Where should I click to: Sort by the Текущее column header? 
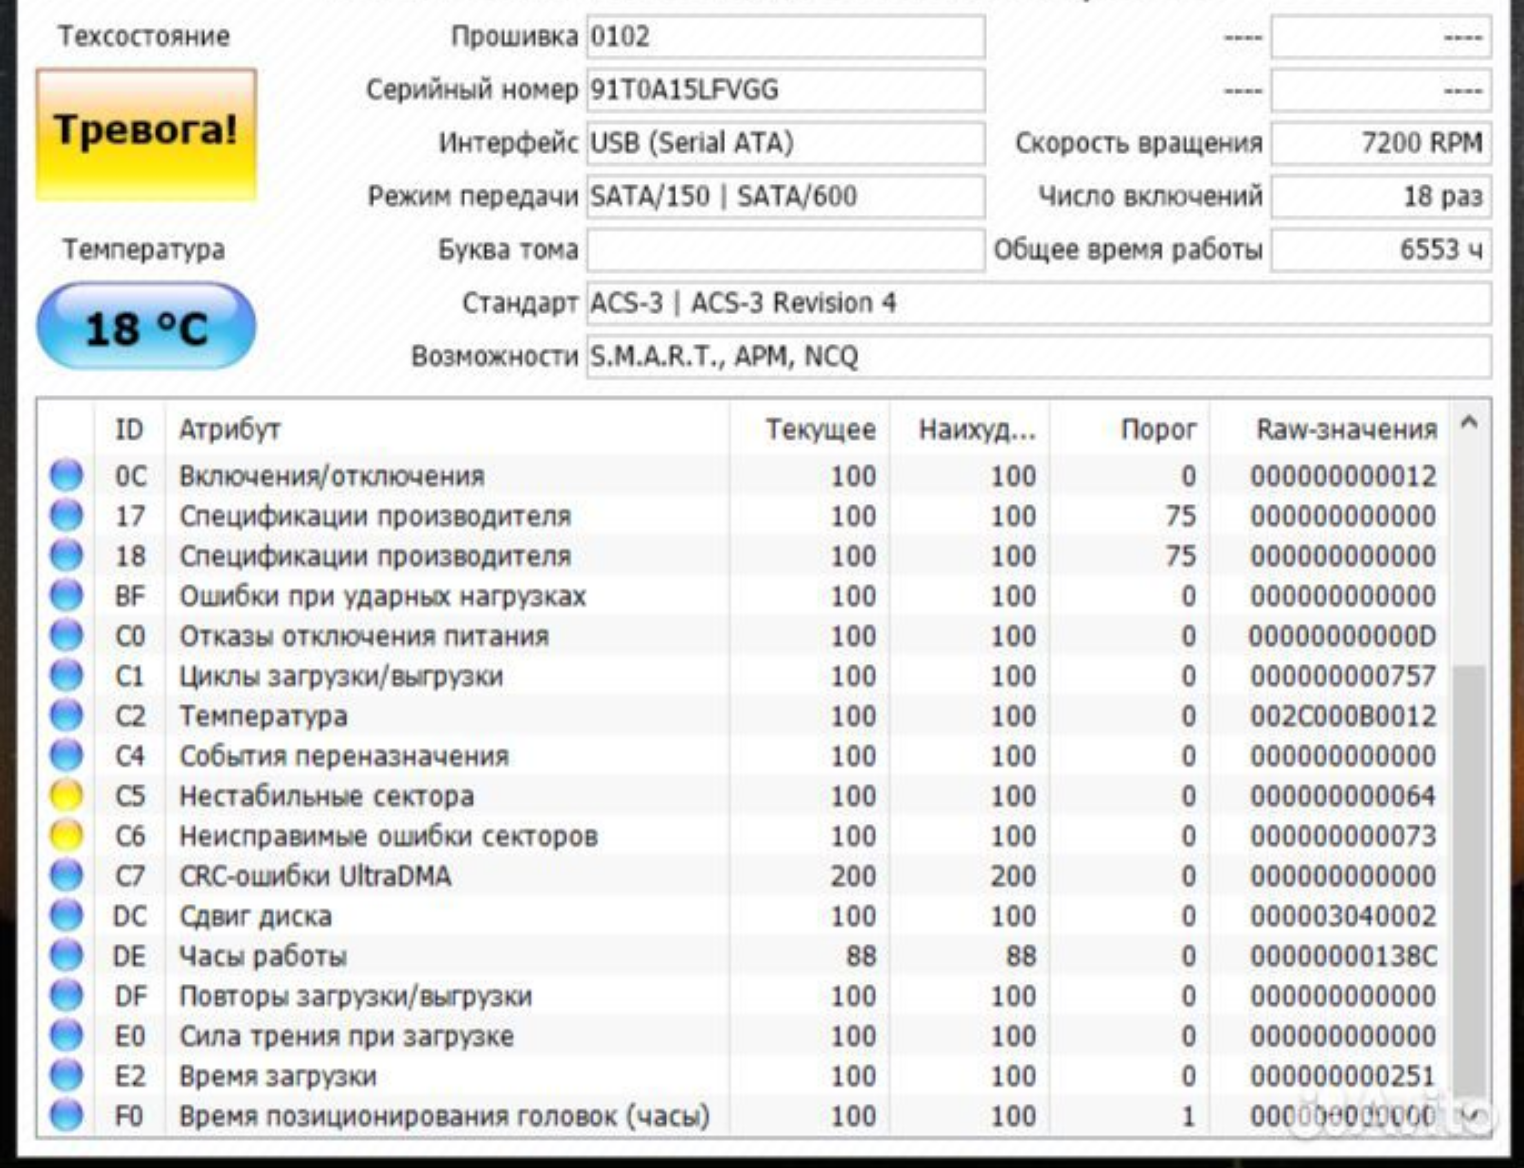coord(810,429)
